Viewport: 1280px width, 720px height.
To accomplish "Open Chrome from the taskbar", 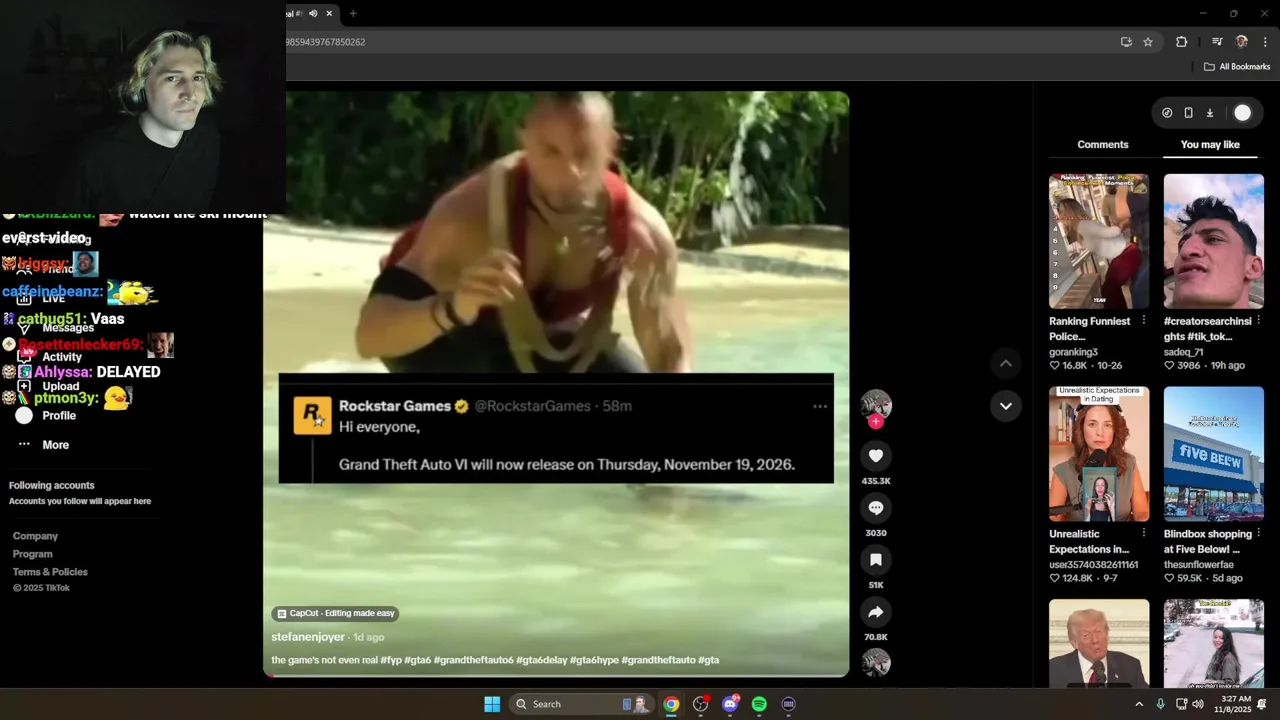I will 671,704.
